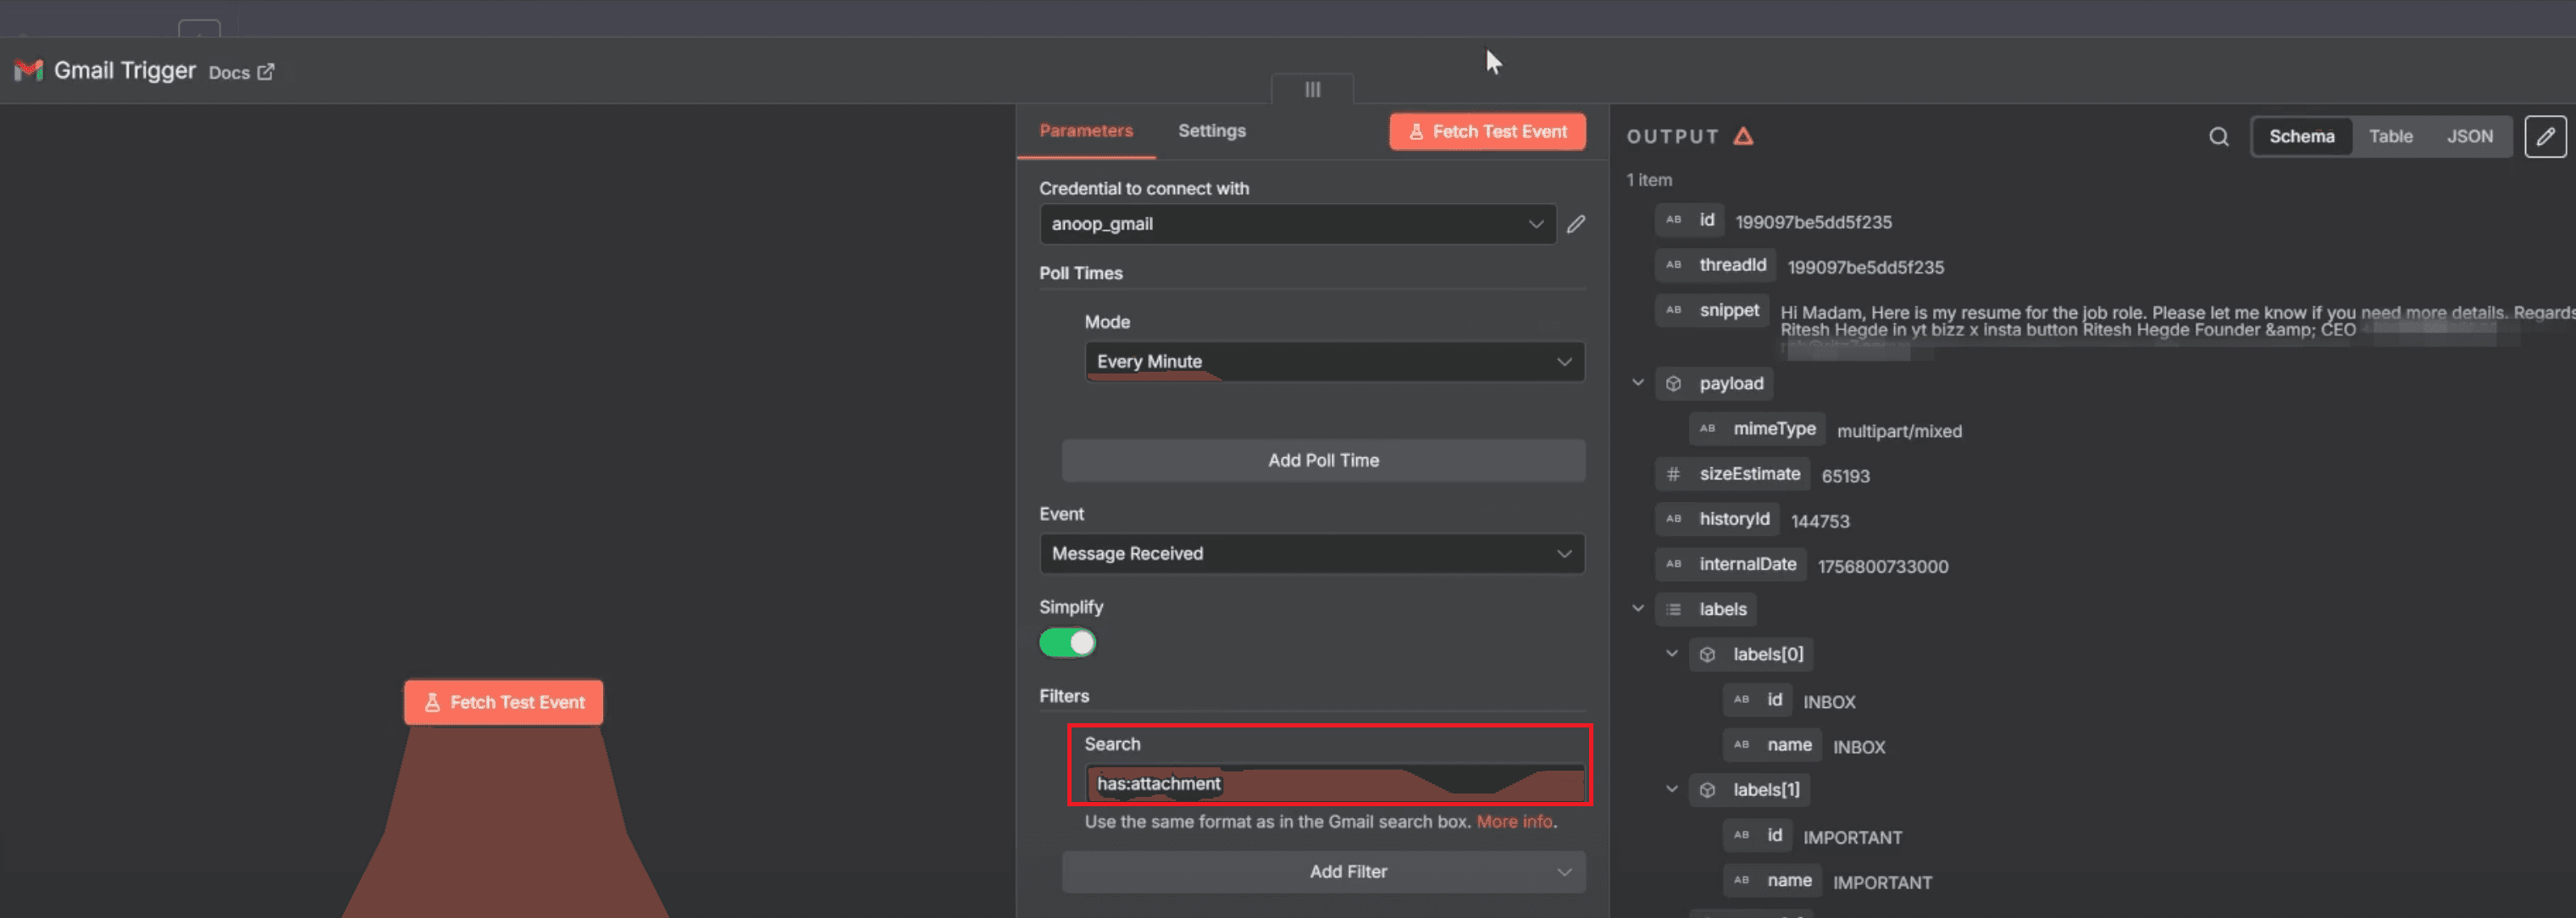
Task: Click the multipart/mixed value
Action: 1899,431
